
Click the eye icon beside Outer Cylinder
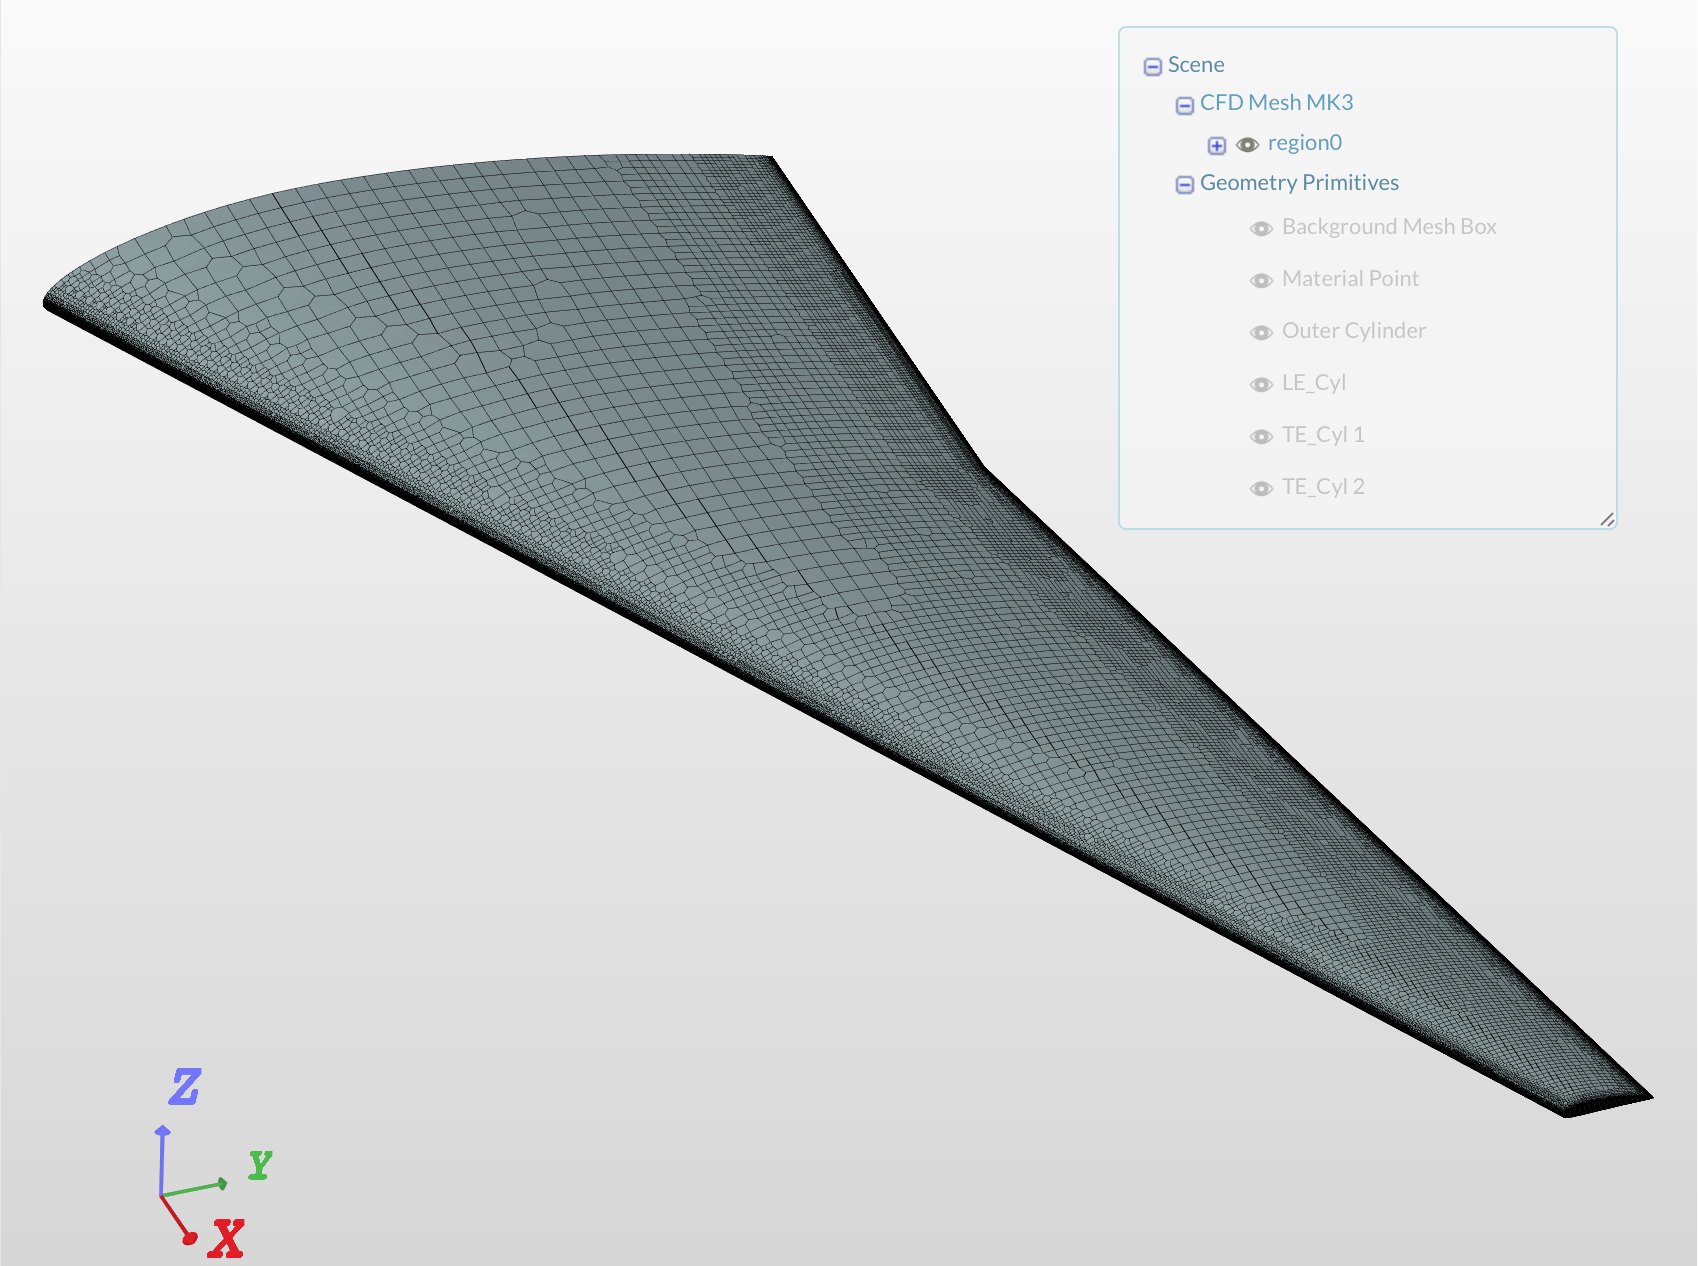tap(1260, 332)
